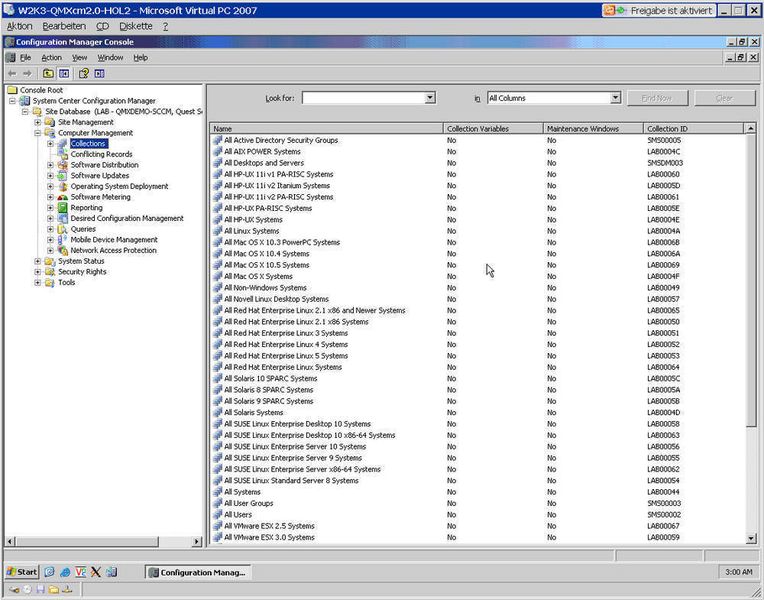Expand the Collections node
The width and height of the screenshot is (764, 600).
(x=50, y=144)
